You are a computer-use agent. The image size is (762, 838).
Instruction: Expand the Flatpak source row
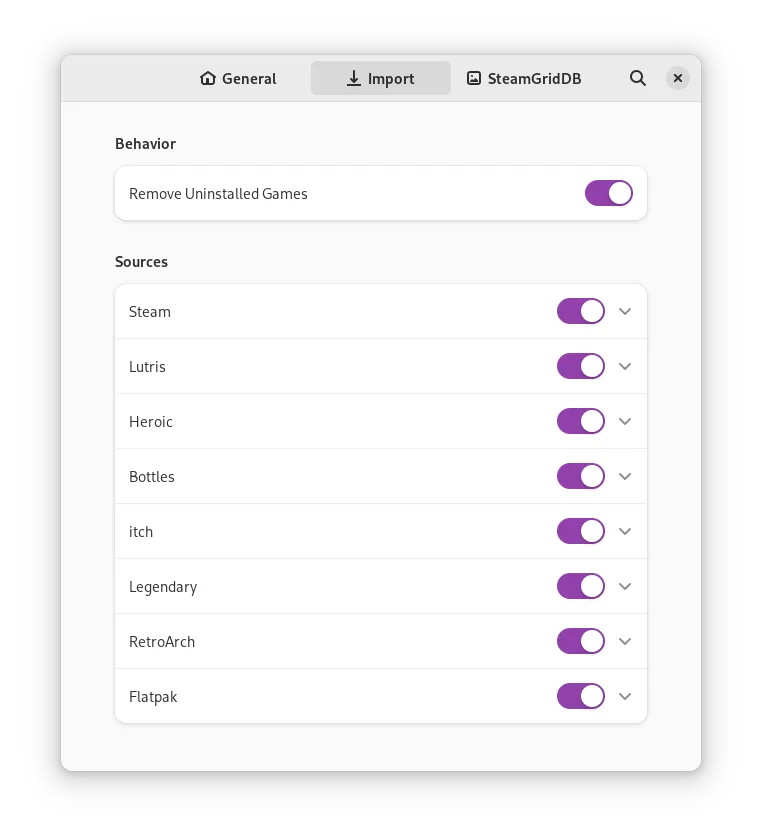point(625,696)
